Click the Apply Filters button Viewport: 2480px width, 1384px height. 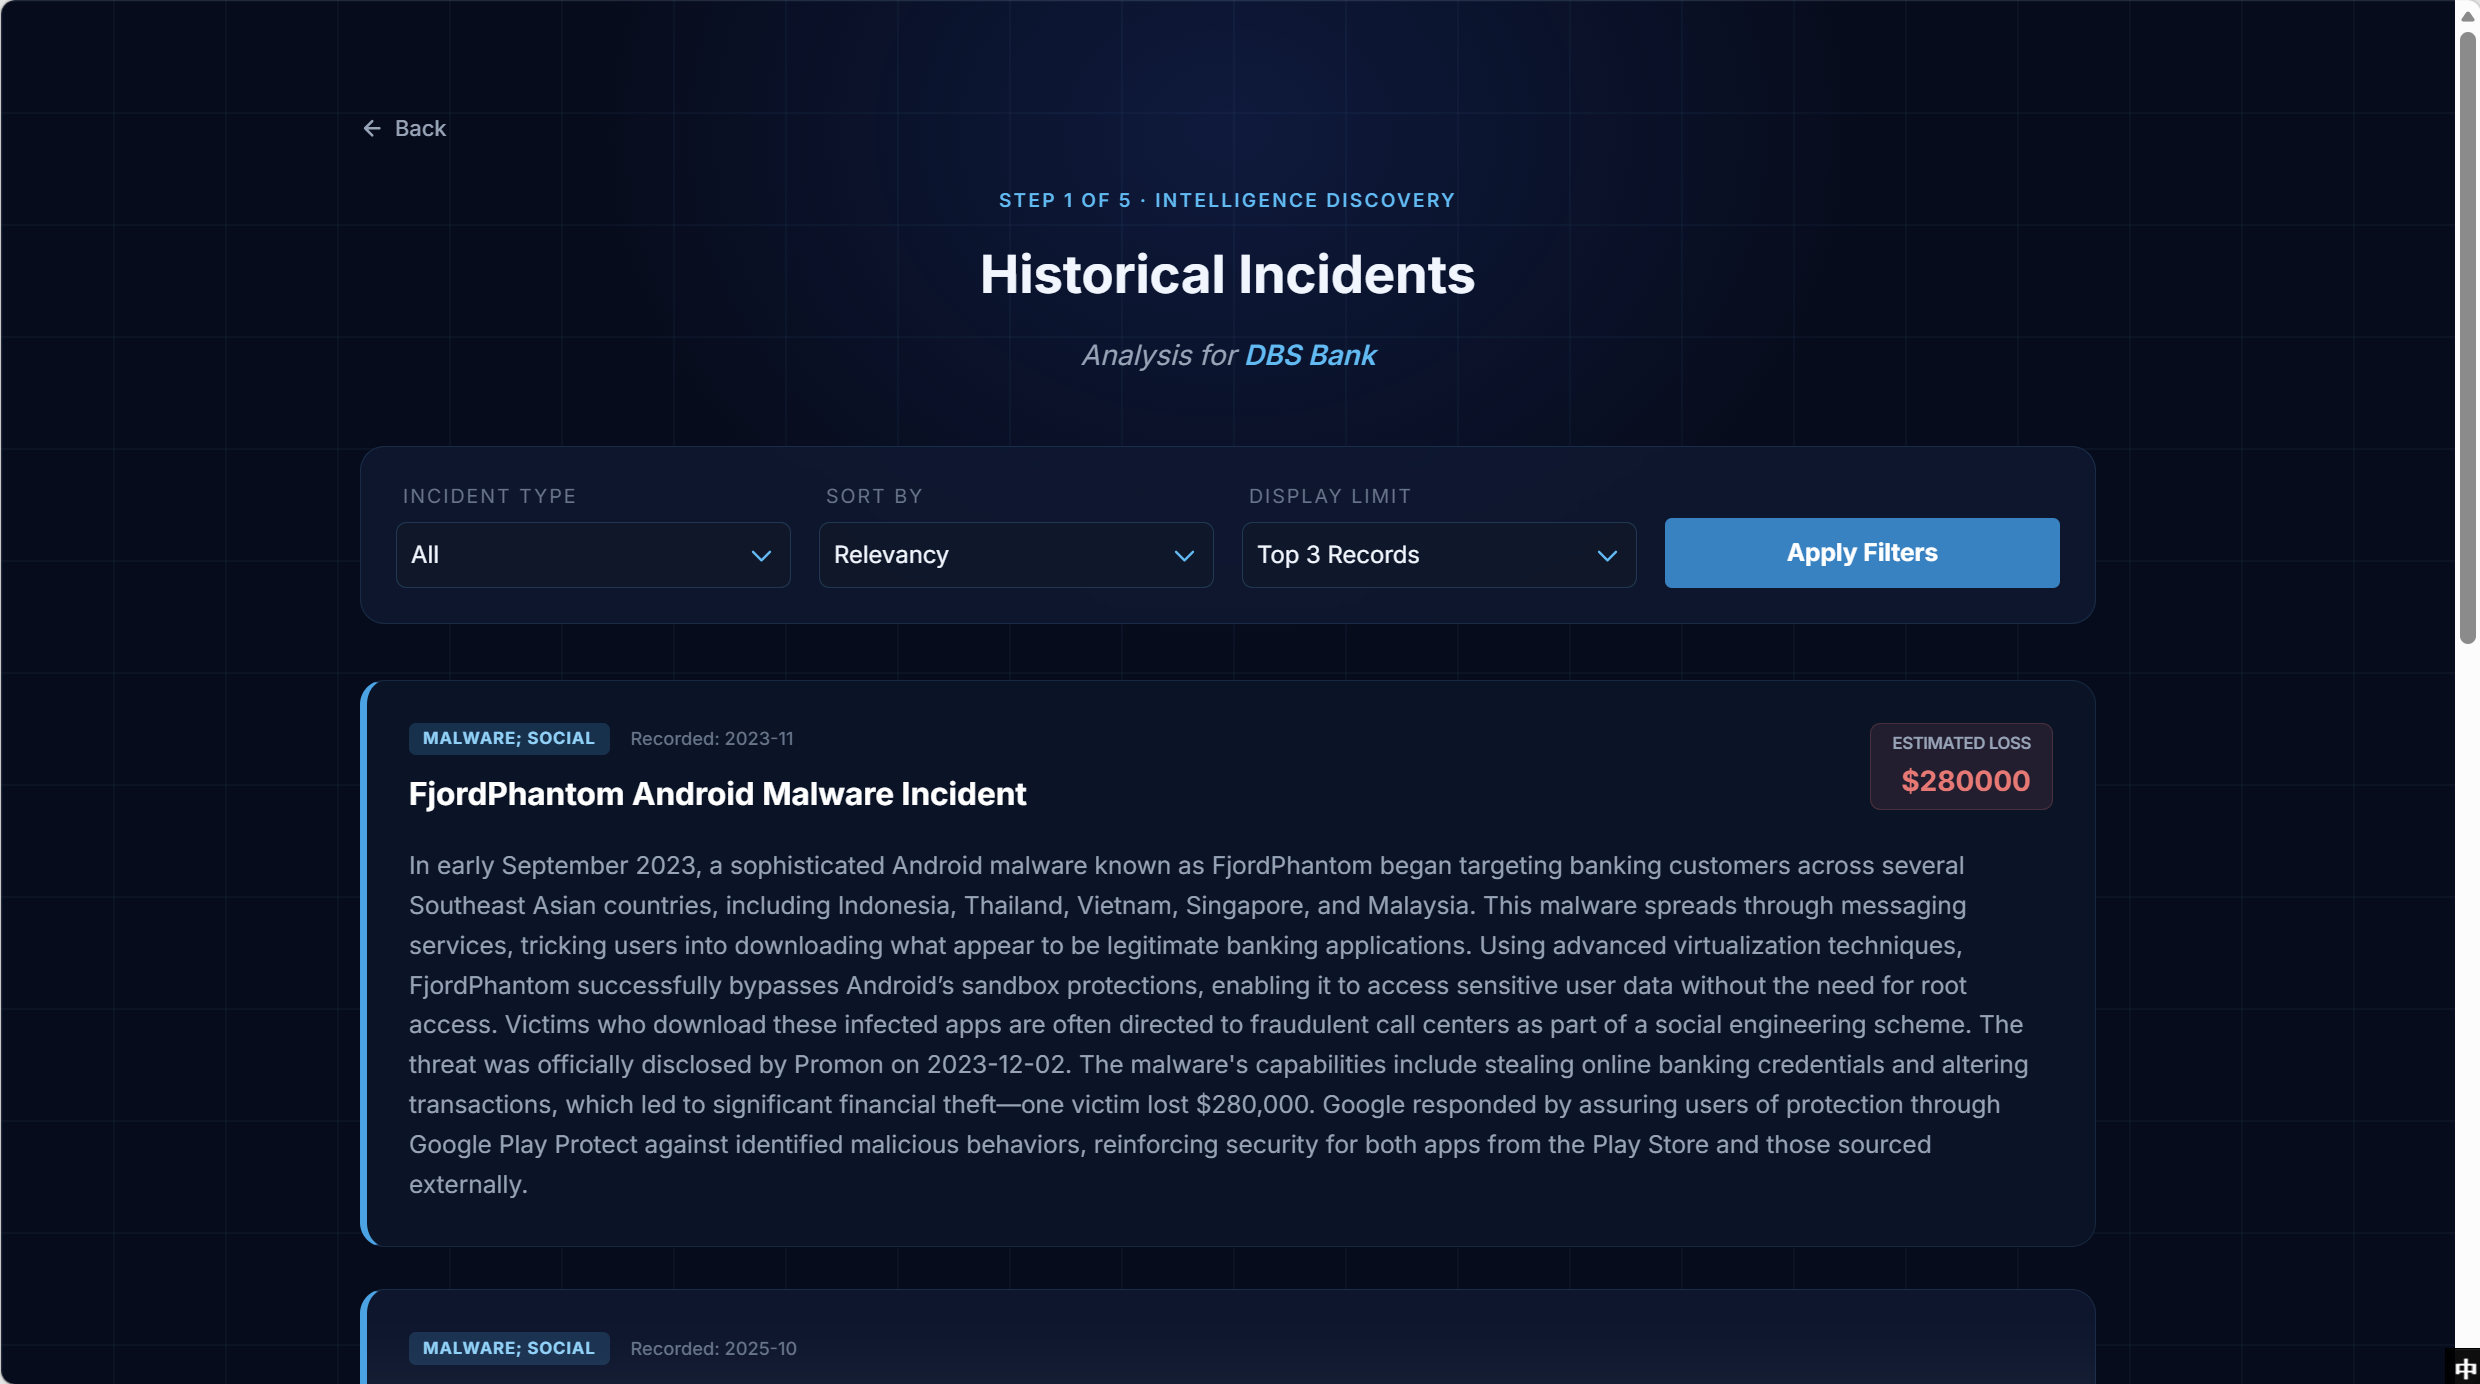1862,553
